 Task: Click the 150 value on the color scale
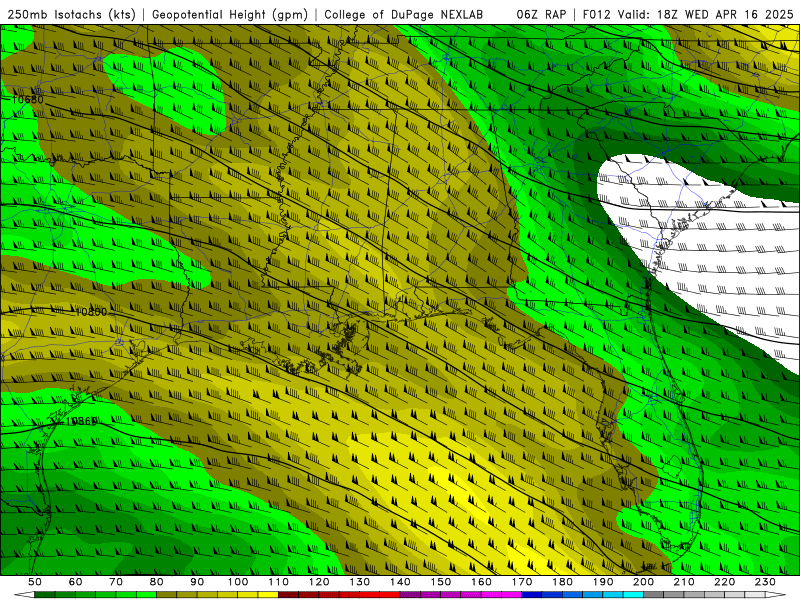[x=441, y=582]
